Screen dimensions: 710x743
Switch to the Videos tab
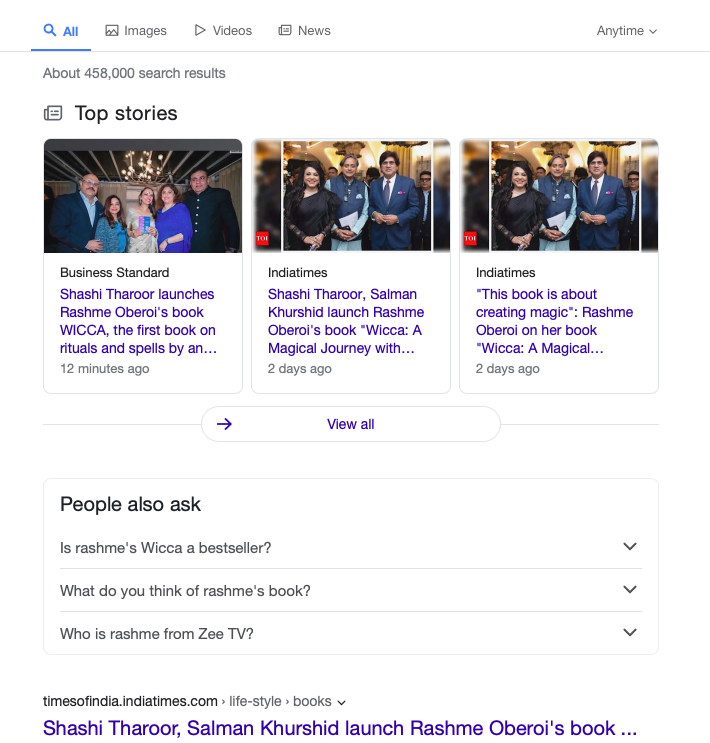tap(223, 31)
